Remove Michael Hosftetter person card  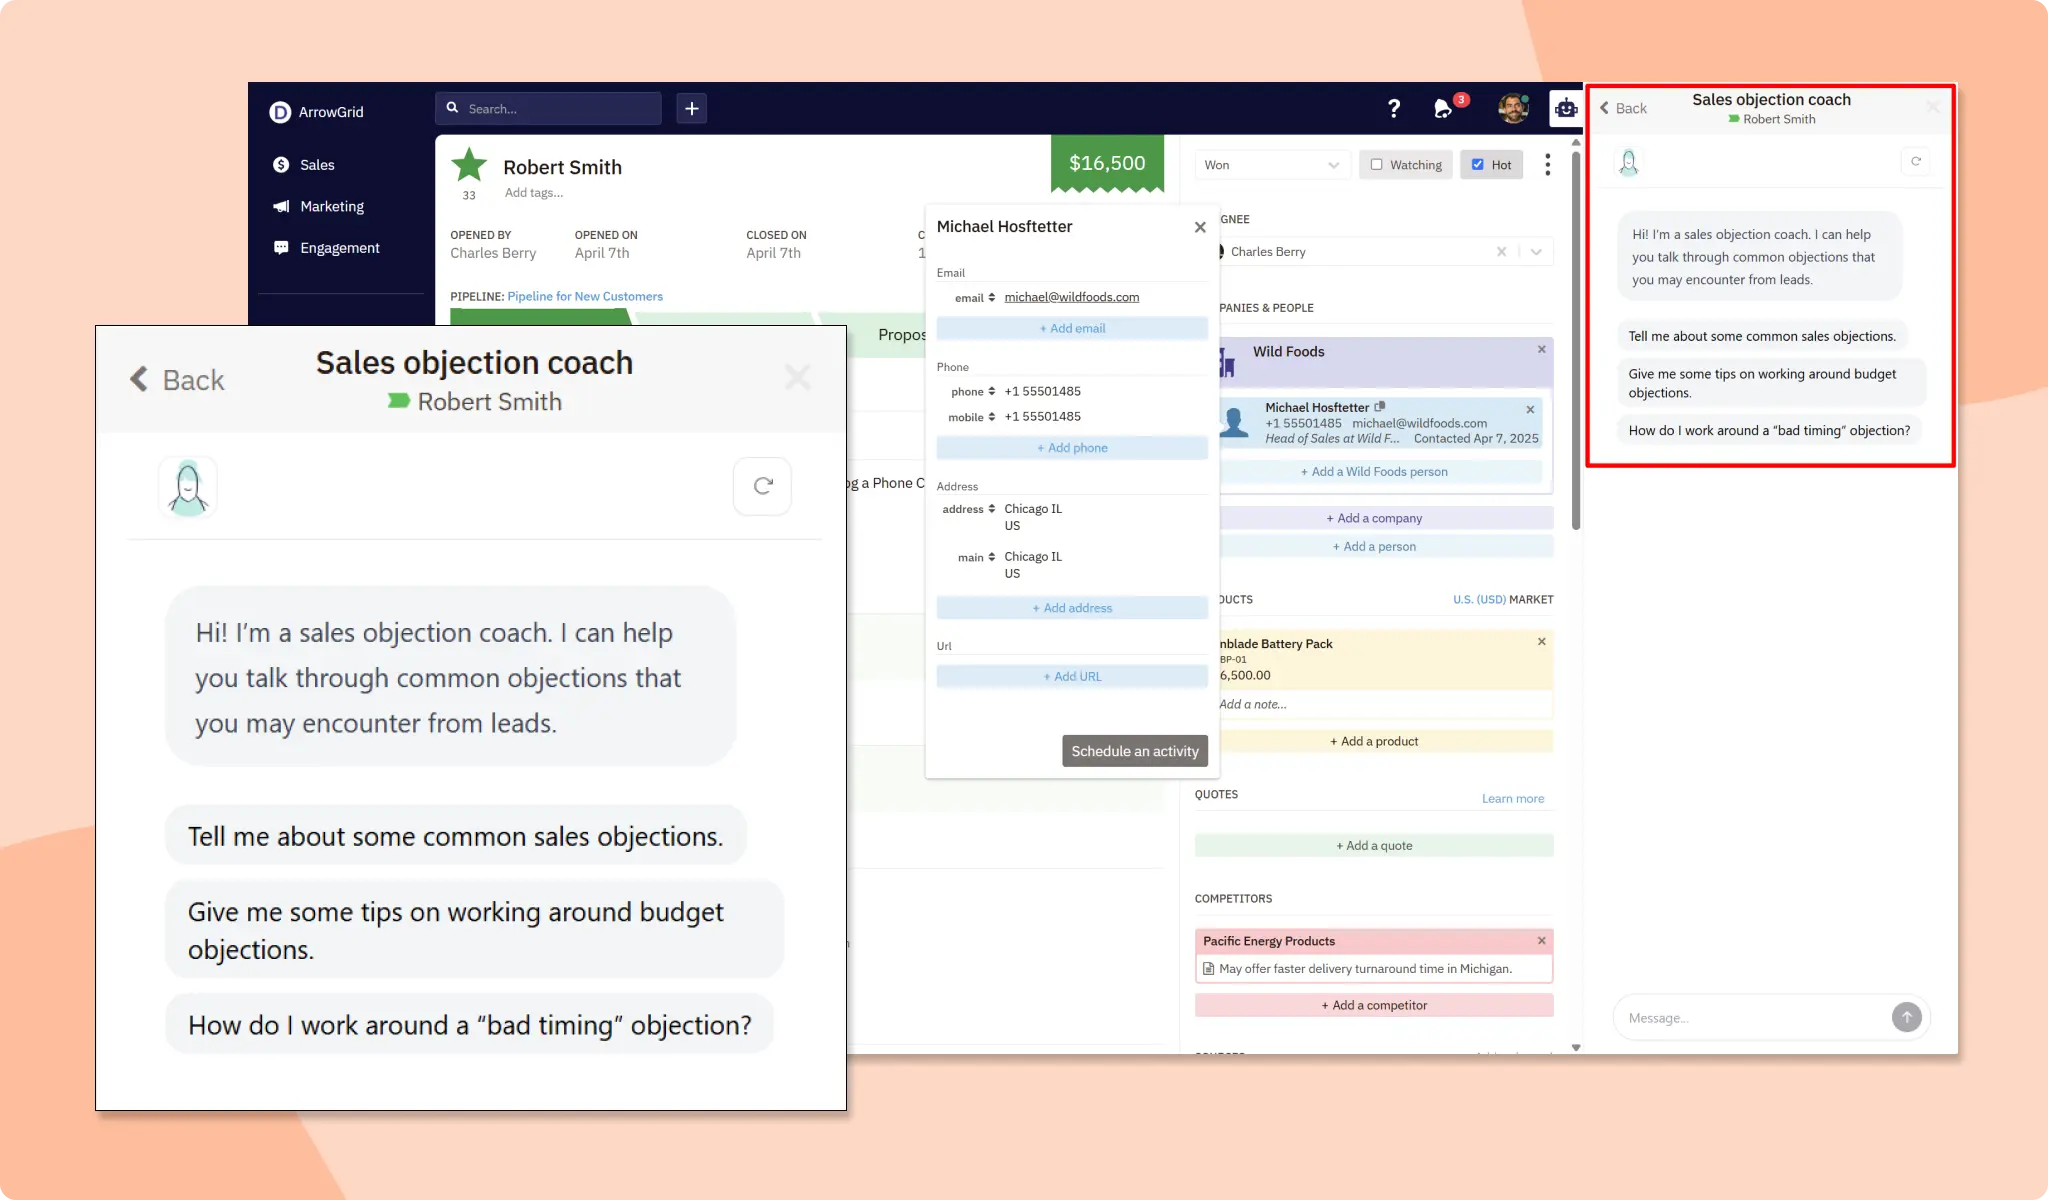click(x=1530, y=410)
